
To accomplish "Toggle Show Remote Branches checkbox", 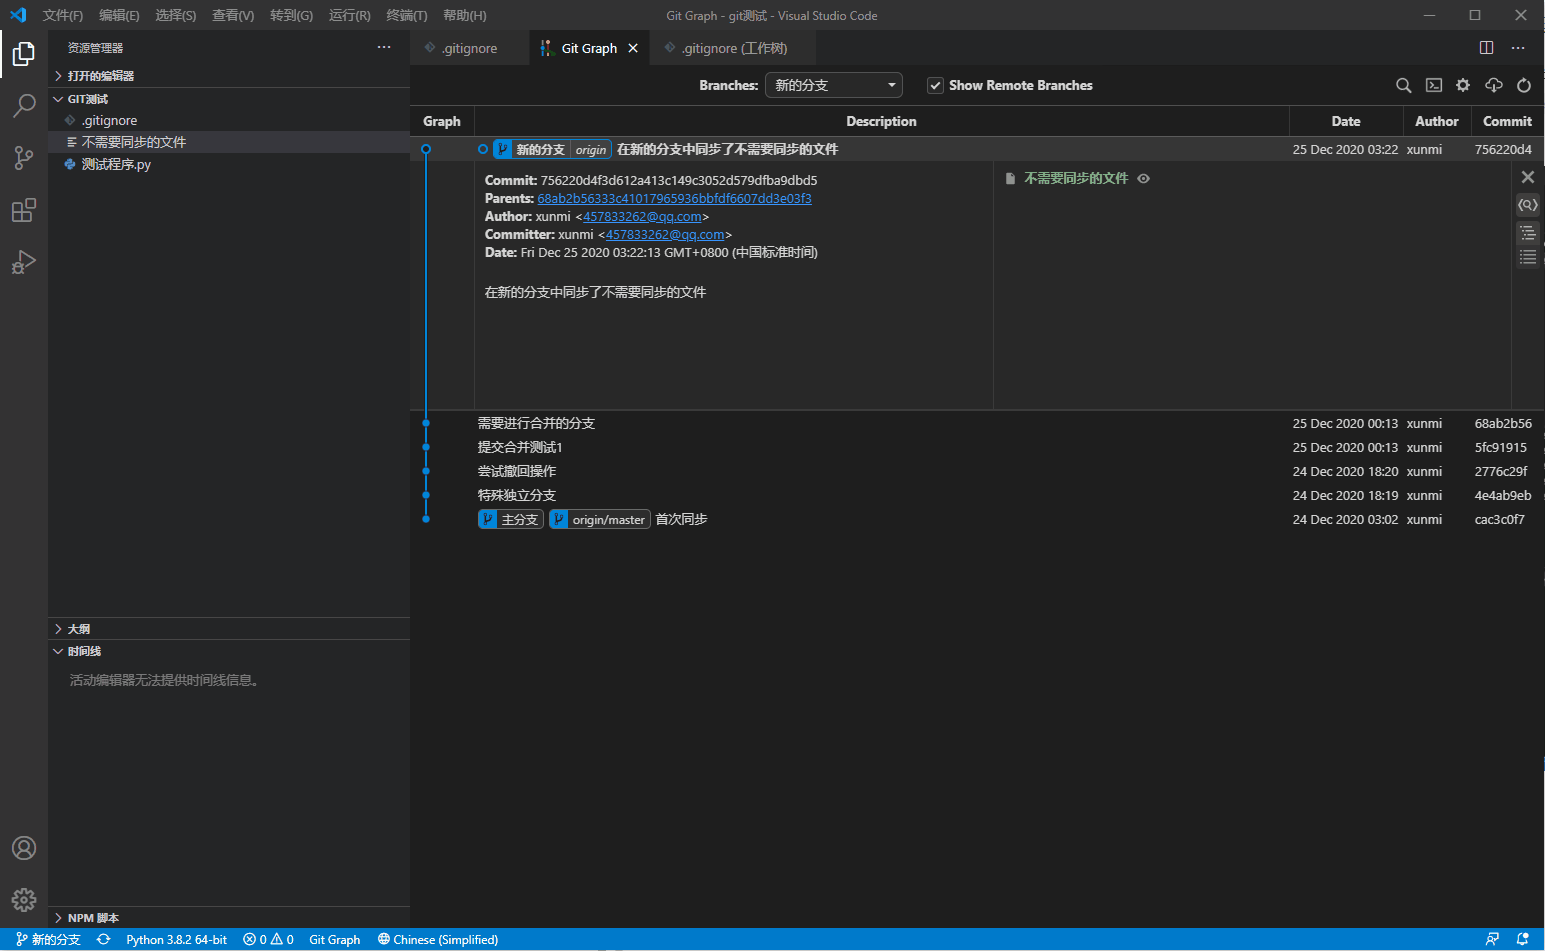I will [935, 86].
